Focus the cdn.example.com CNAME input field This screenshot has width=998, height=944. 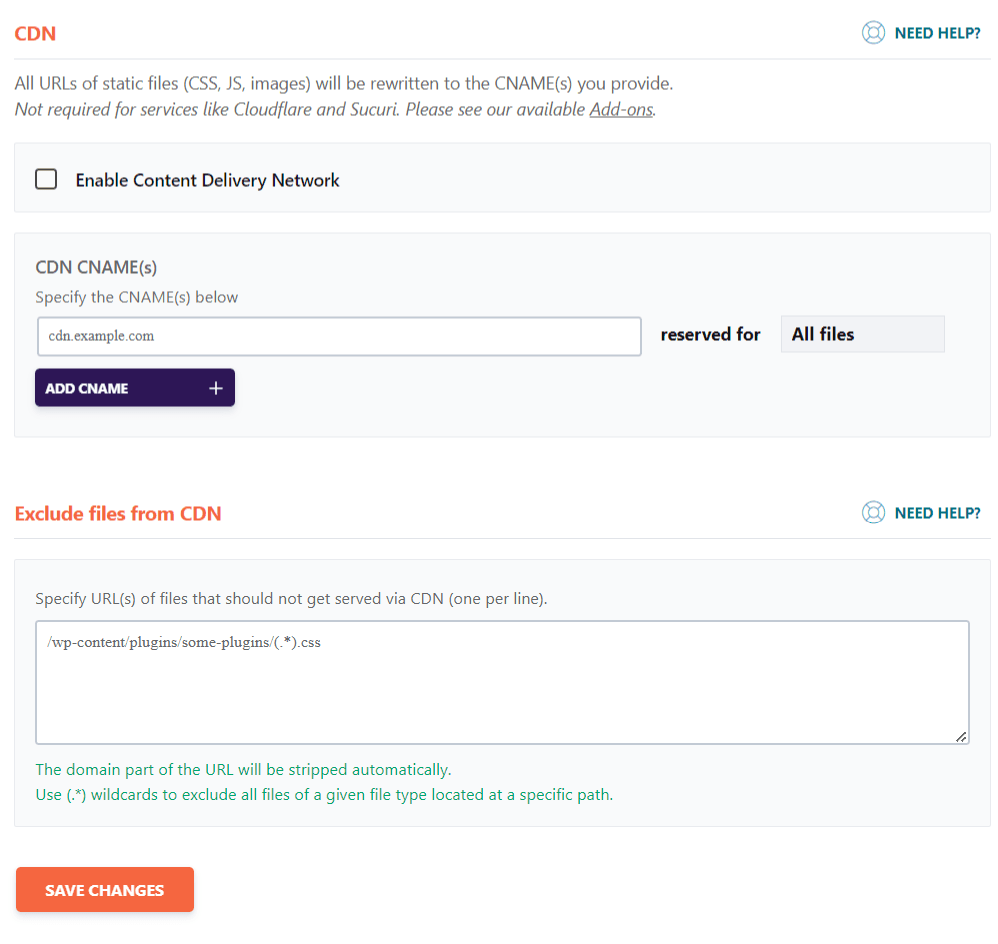coord(340,336)
